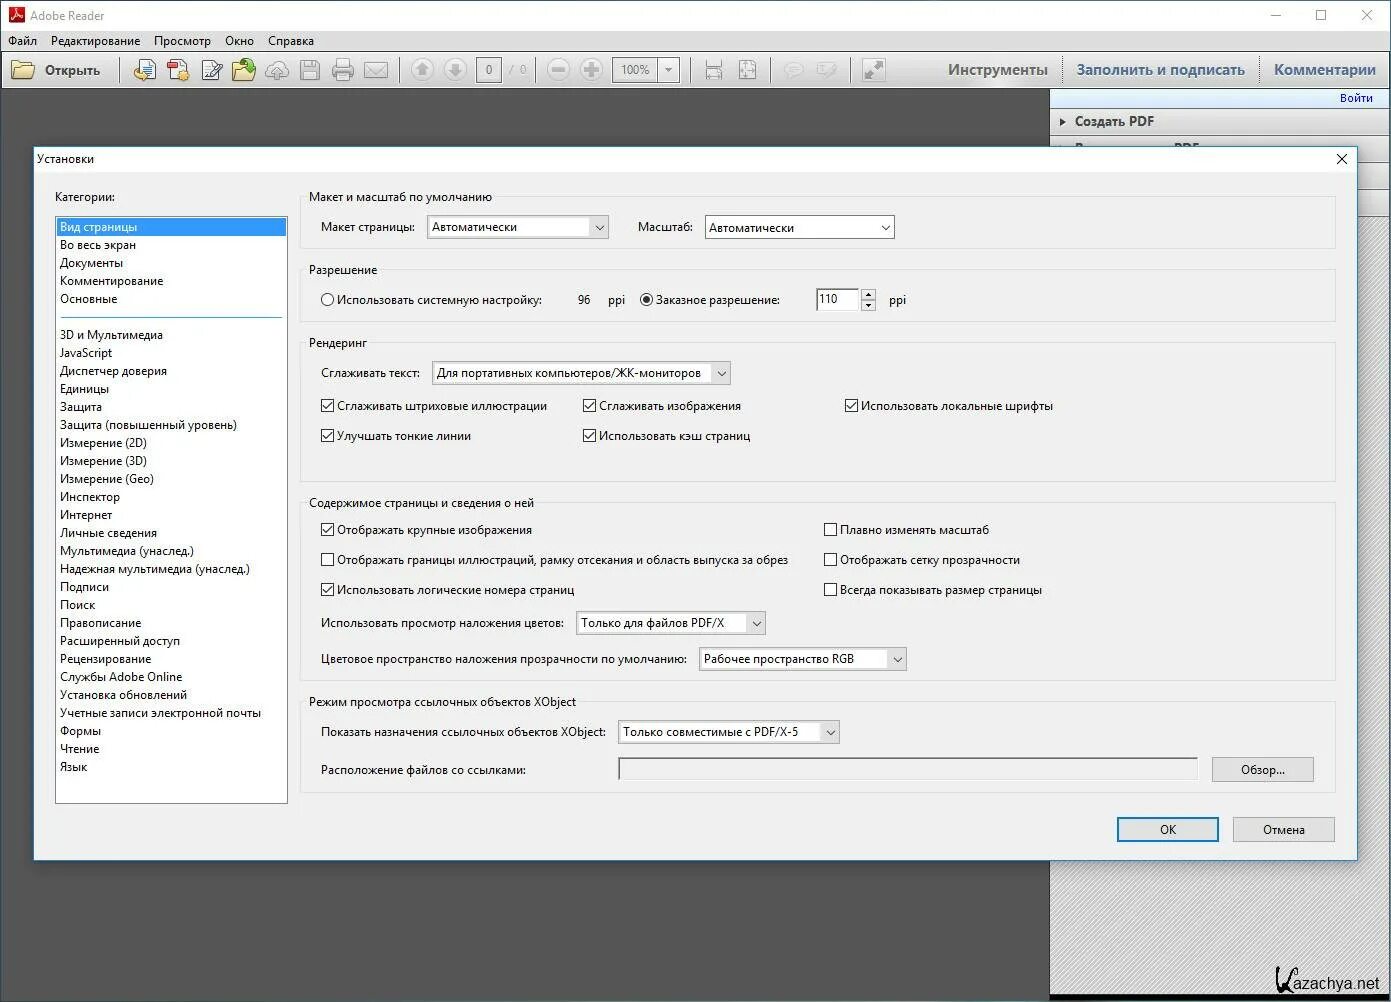Open Макет страницы dropdown
Screen dimensions: 1391x1002
click(517, 227)
